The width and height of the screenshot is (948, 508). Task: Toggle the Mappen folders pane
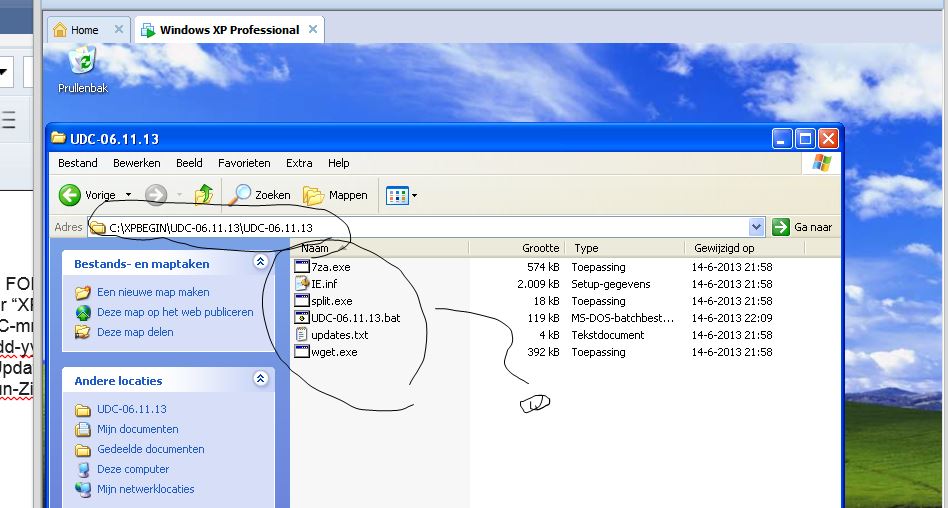coord(335,195)
